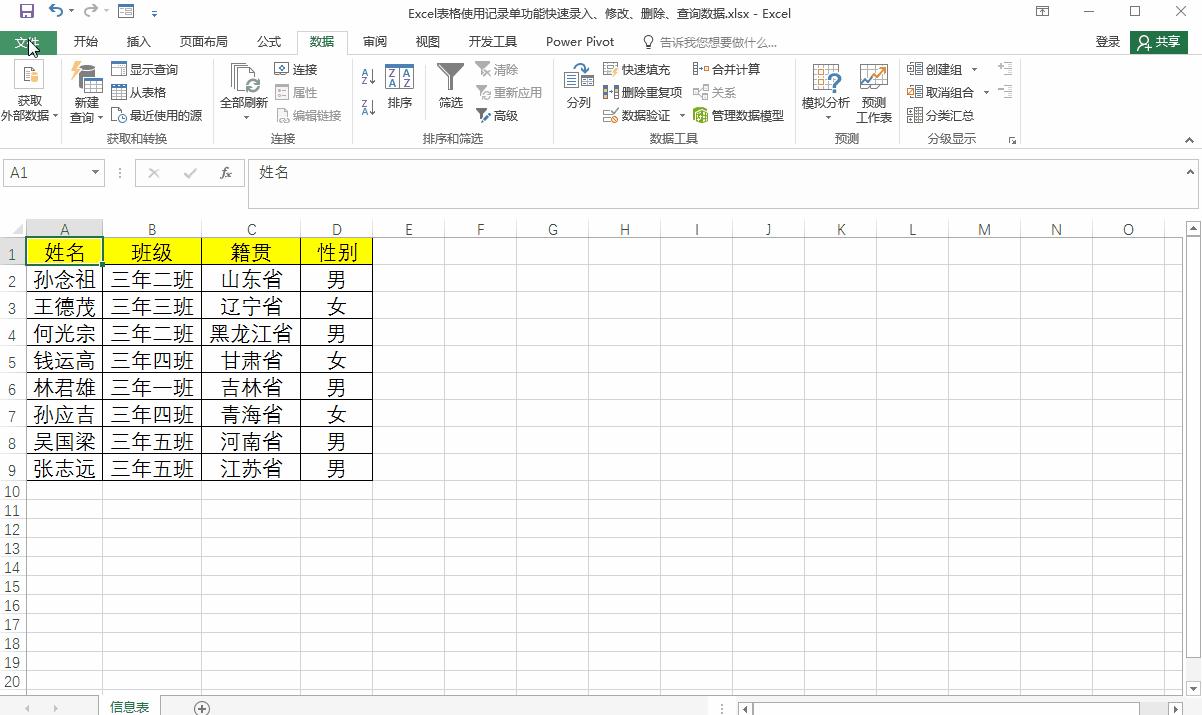1202x715 pixels.
Task: Sort ascending with the A-Z icon
Action: [x=368, y=76]
